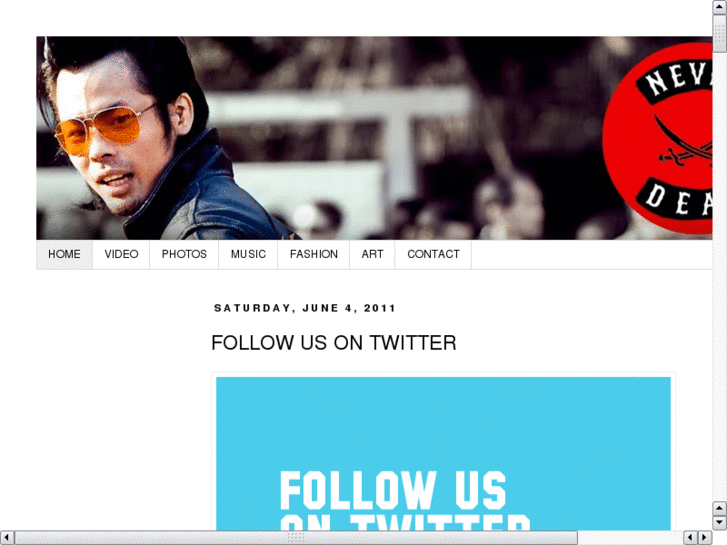Open the HOME navigation tab
Image resolution: width=727 pixels, height=545 pixels.
(64, 254)
